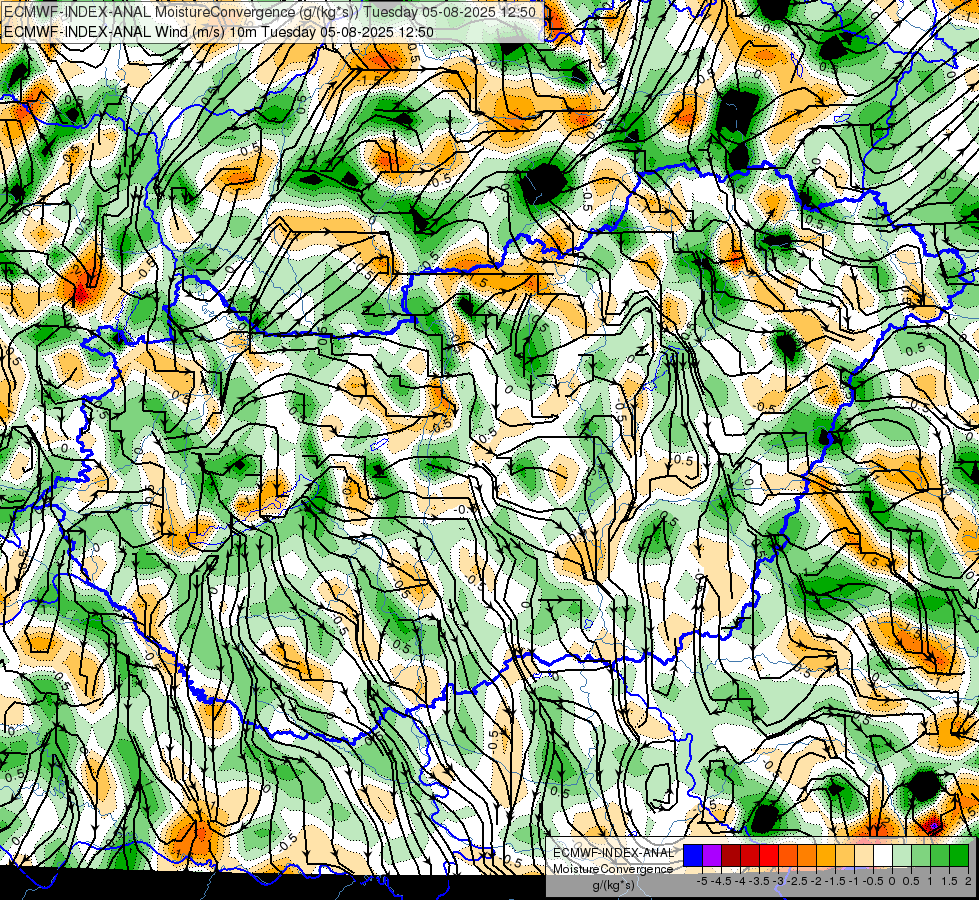Pick the bright red swatch between -3.5 and -3

click(769, 856)
